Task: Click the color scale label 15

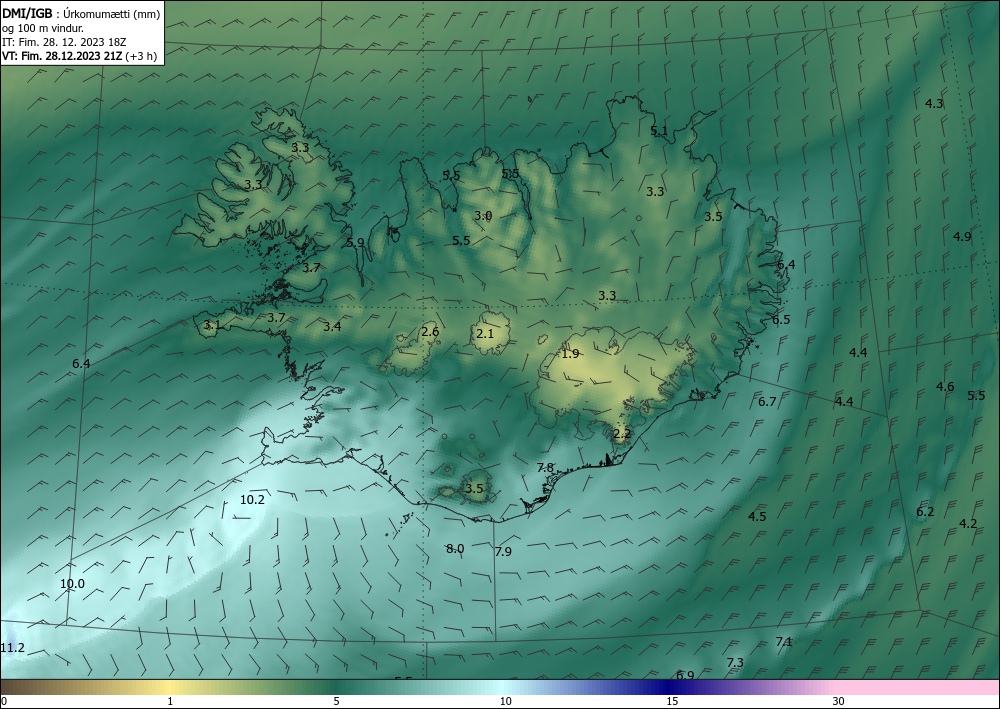Action: [x=672, y=701]
